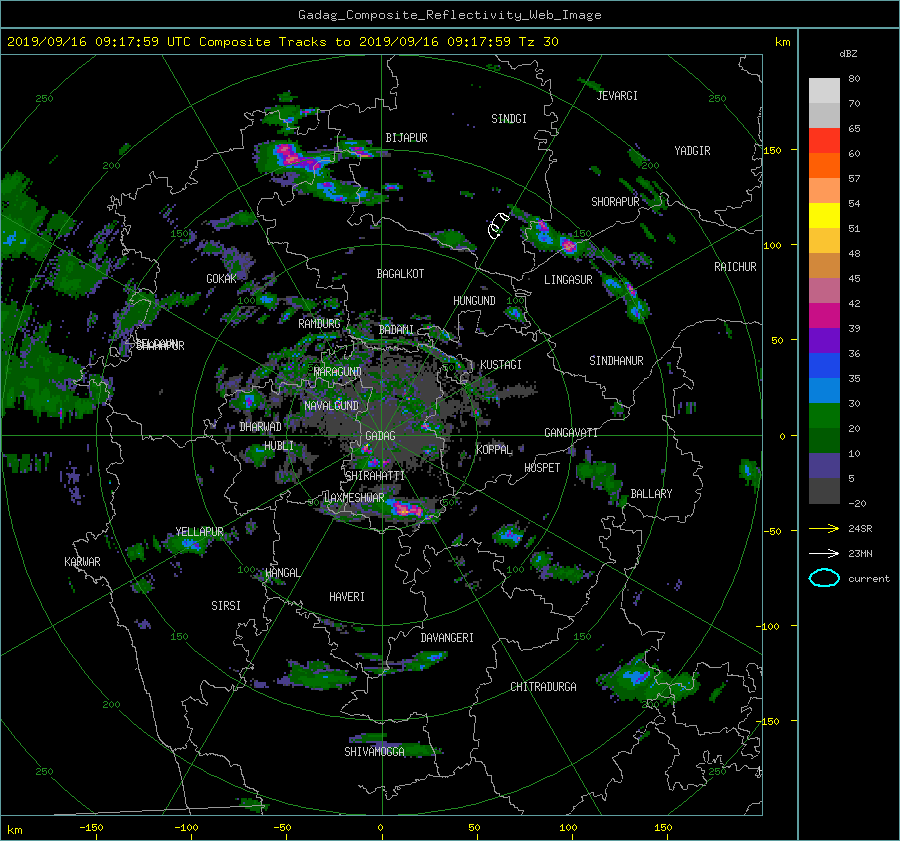Click the KARWAR city label
The height and width of the screenshot is (841, 900).
click(82, 562)
